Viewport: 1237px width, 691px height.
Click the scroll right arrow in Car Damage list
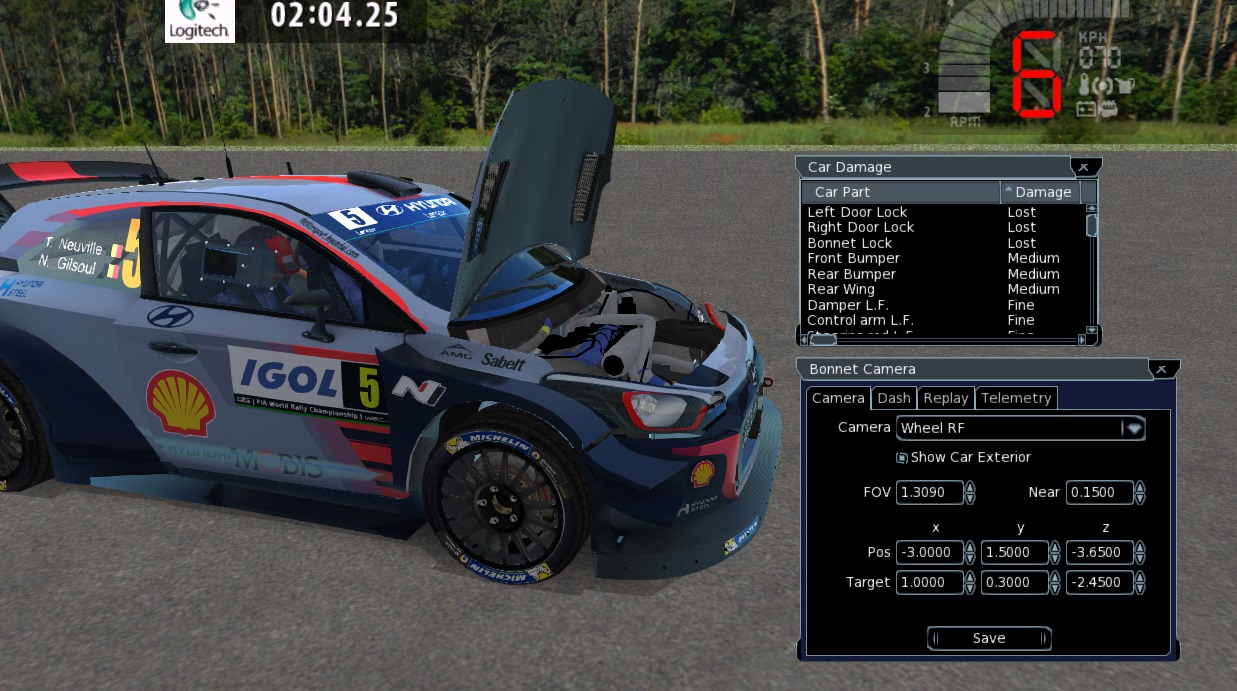pos(1081,340)
